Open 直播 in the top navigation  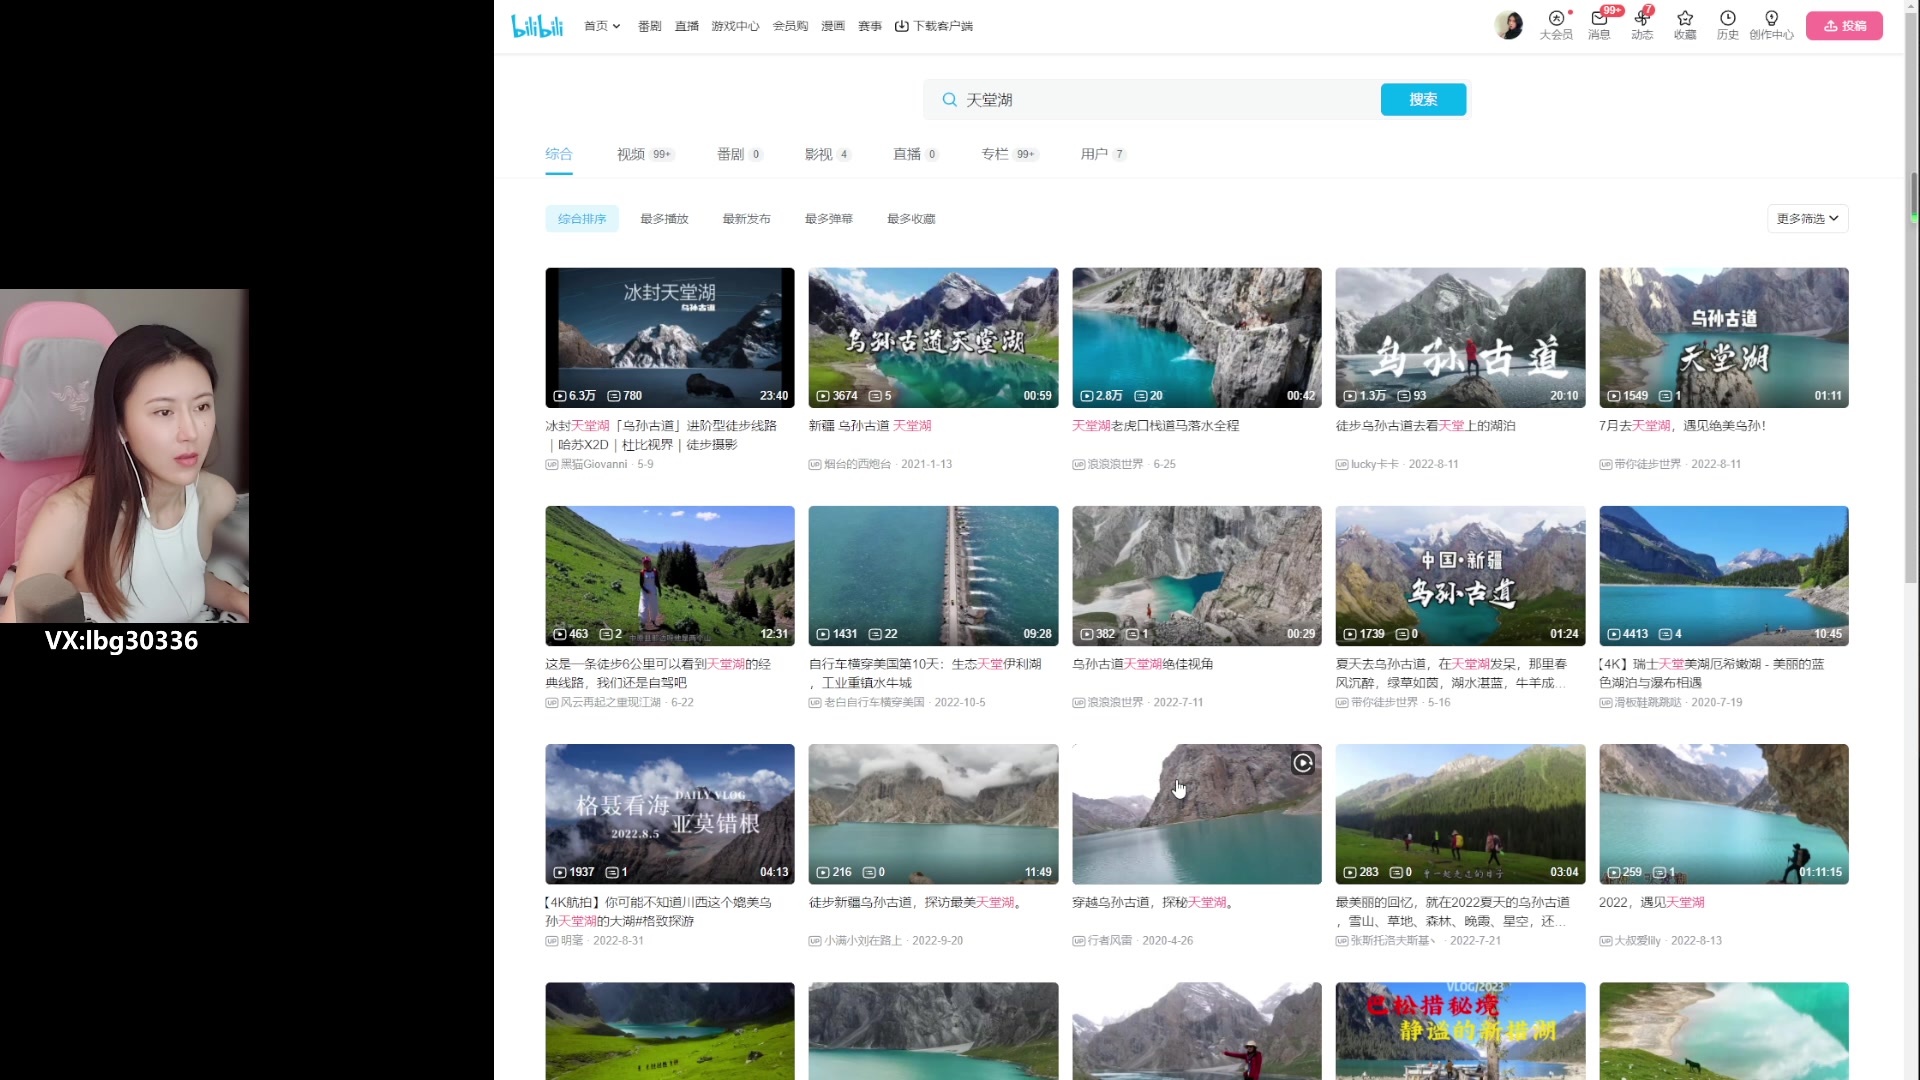click(x=687, y=26)
